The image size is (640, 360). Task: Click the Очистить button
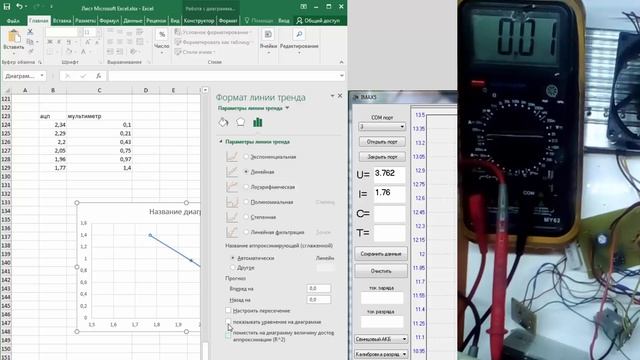pos(381,271)
